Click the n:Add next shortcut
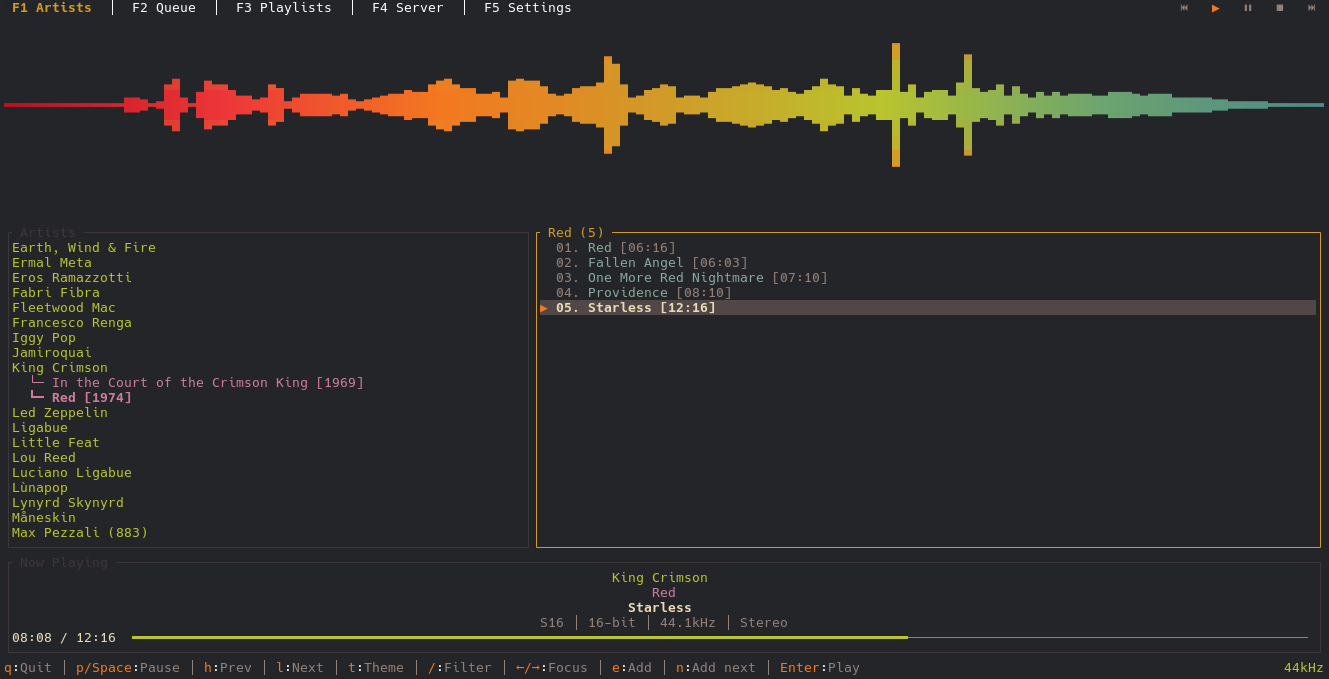1329x679 pixels. (716, 668)
